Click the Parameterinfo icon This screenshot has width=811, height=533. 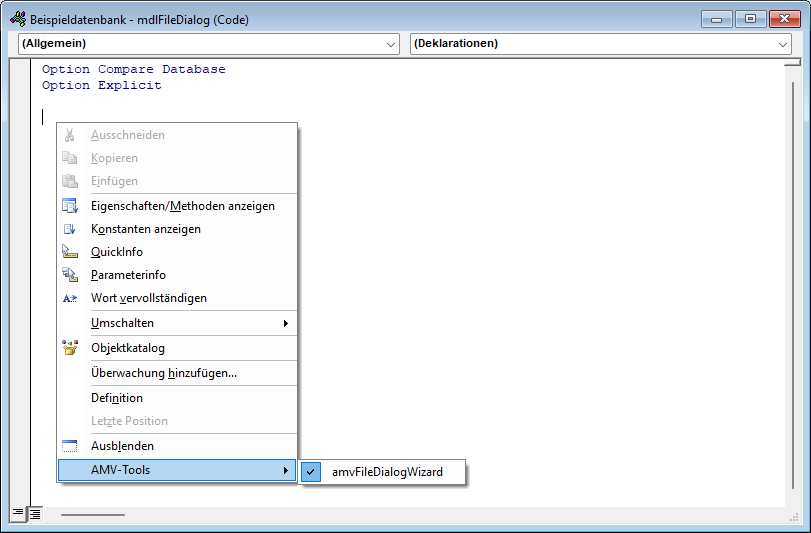tap(69, 275)
